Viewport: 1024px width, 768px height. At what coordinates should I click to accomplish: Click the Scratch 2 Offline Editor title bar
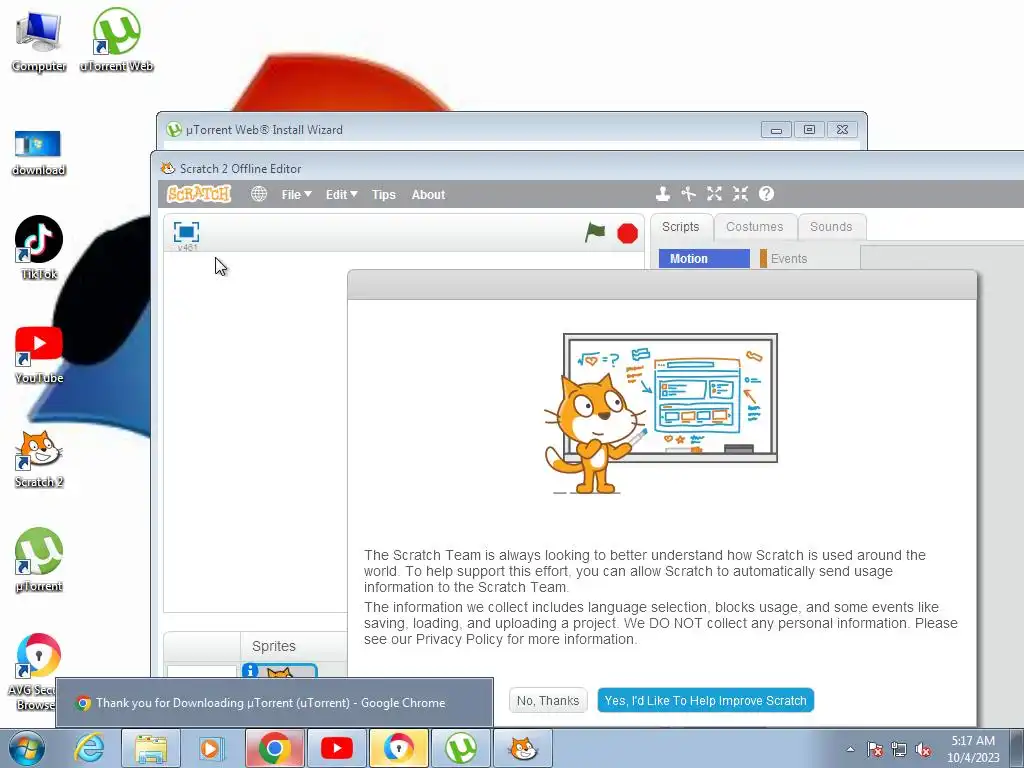[x=588, y=168]
